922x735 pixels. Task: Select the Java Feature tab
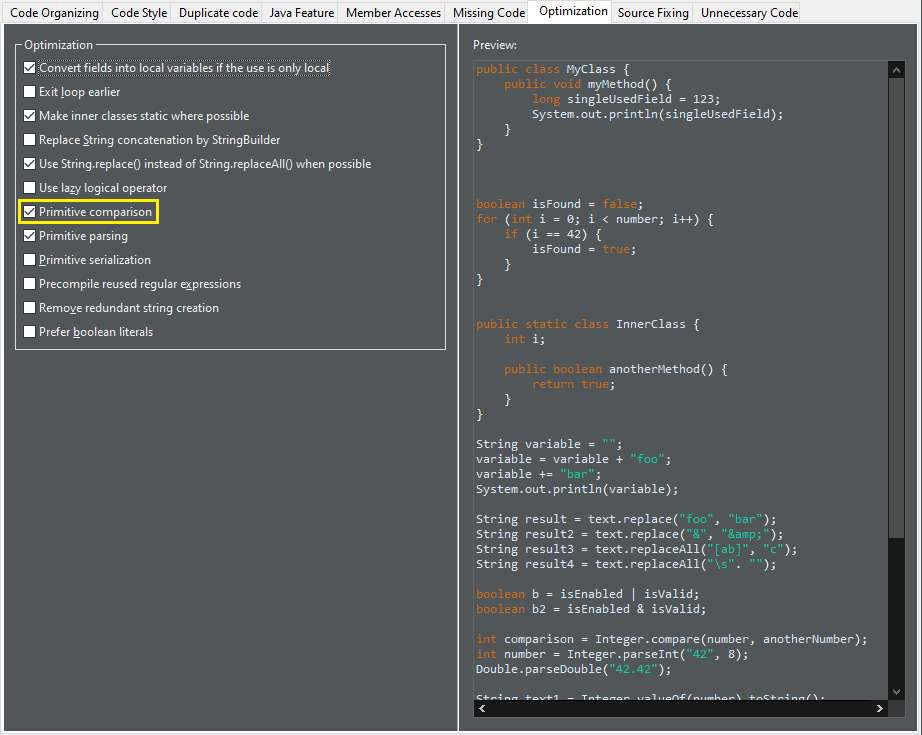coord(302,13)
